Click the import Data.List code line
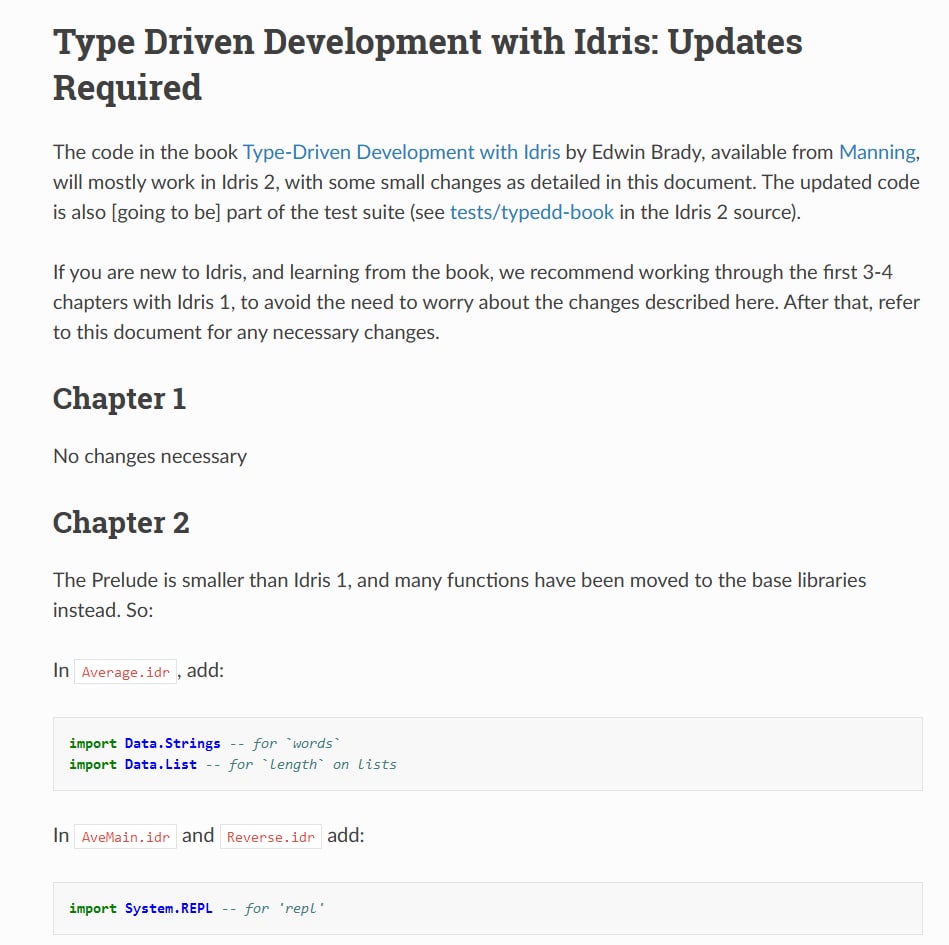This screenshot has height=945, width=949. [232, 764]
